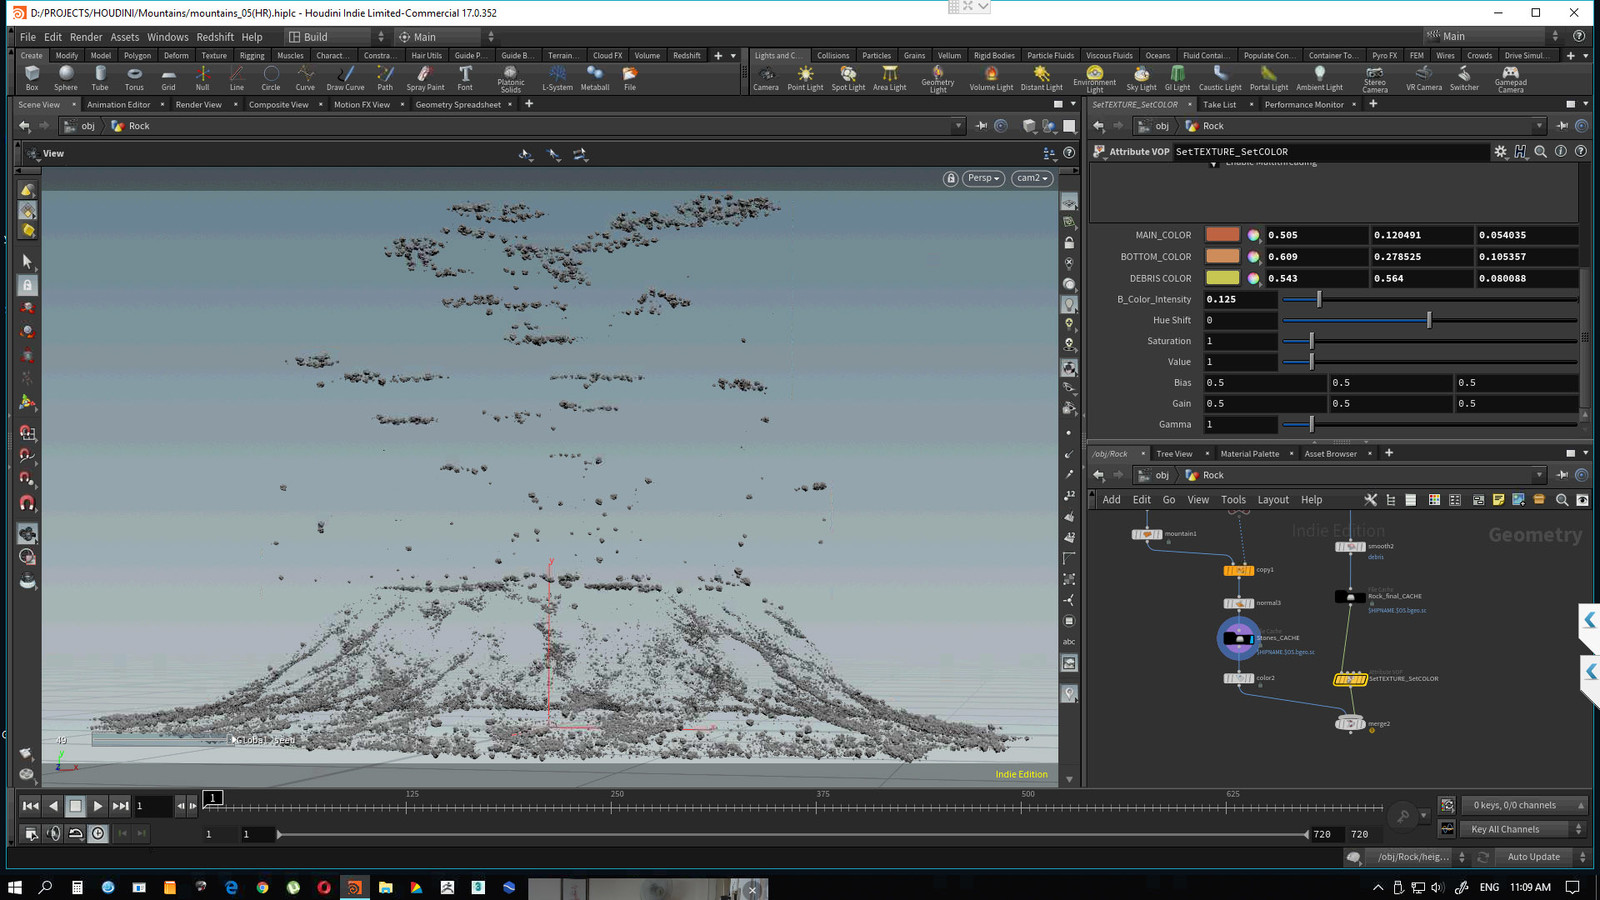Open the Persp viewport dropdown
Image resolution: width=1600 pixels, height=900 pixels.
tap(983, 178)
